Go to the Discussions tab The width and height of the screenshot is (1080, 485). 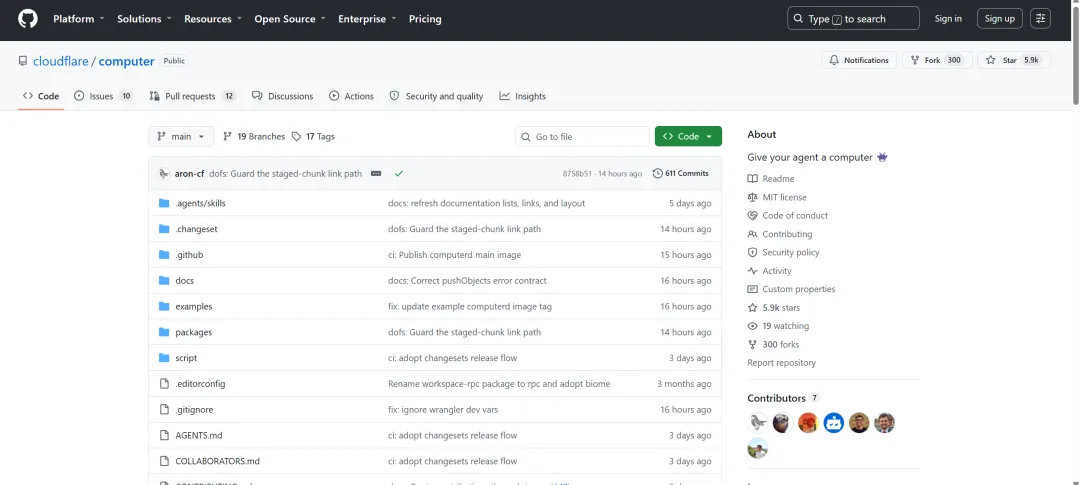pyautogui.click(x=282, y=96)
